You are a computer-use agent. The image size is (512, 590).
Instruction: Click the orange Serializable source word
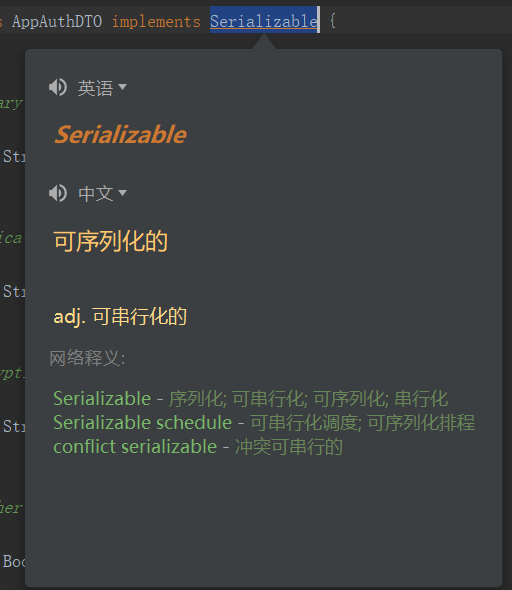click(x=120, y=135)
